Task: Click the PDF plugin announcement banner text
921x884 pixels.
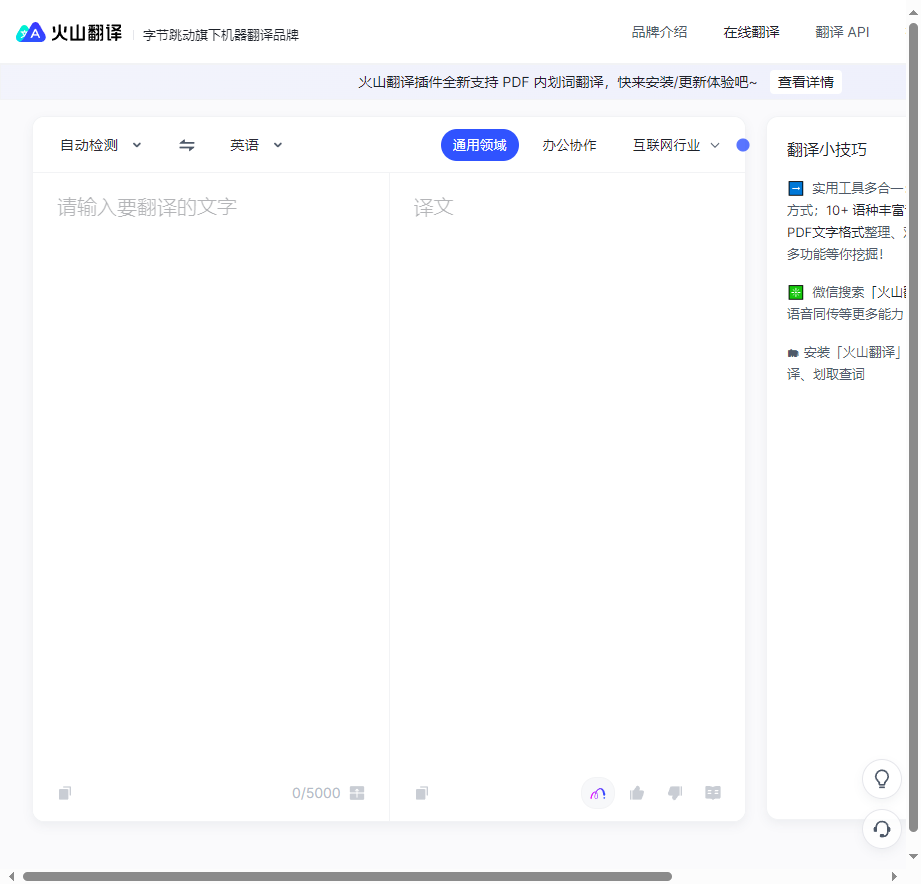Action: click(x=557, y=82)
